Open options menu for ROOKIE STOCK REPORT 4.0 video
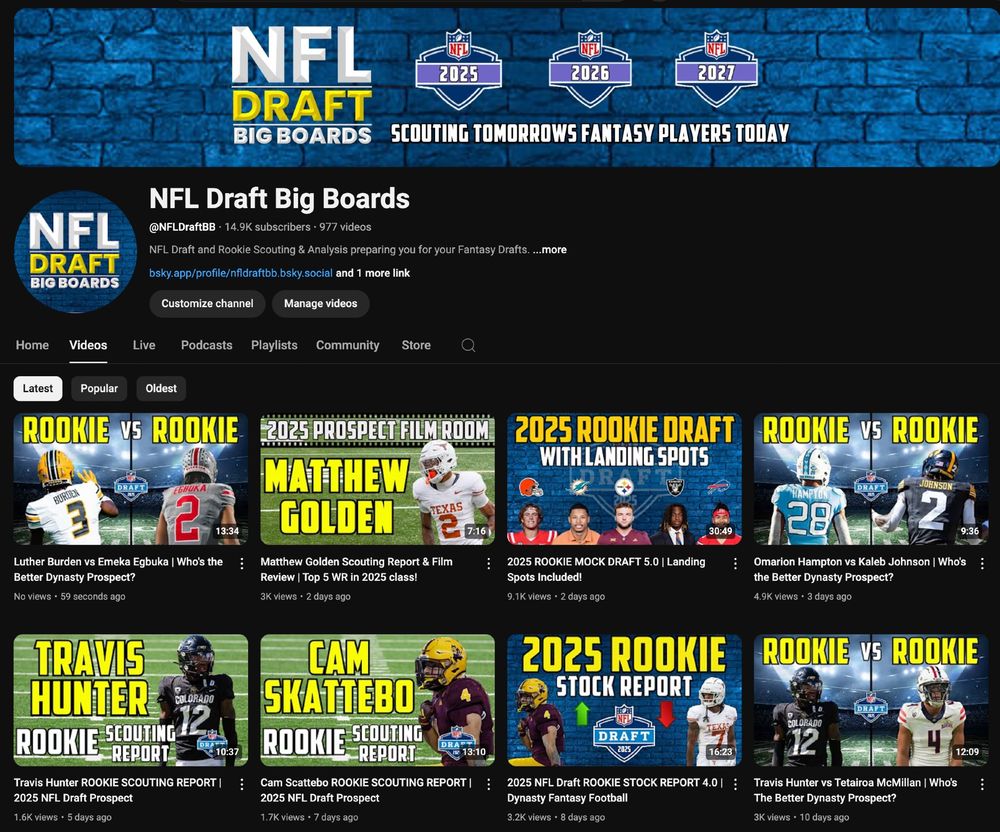This screenshot has width=1000, height=832. point(735,784)
